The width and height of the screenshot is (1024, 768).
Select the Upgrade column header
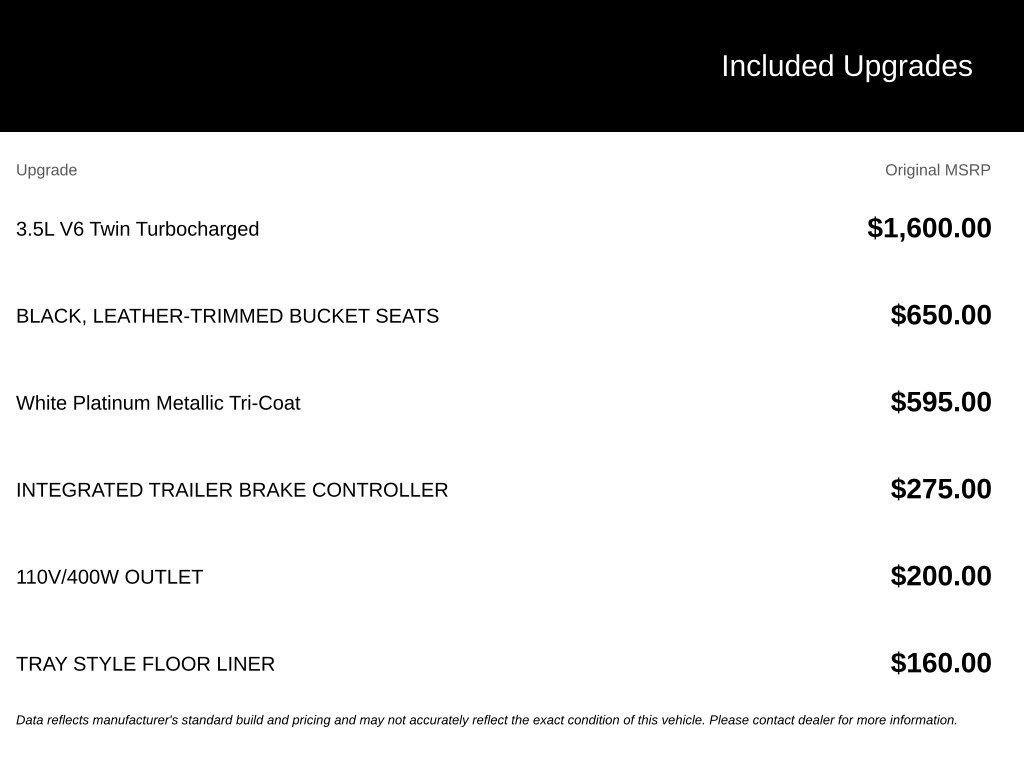click(x=46, y=170)
